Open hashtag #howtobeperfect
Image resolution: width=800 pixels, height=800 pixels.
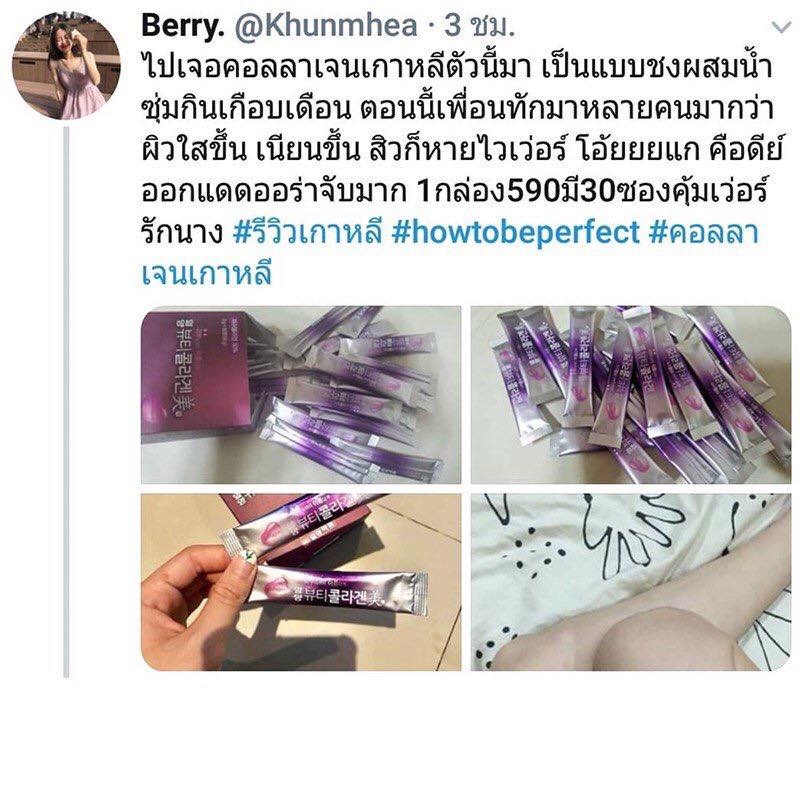coord(515,232)
